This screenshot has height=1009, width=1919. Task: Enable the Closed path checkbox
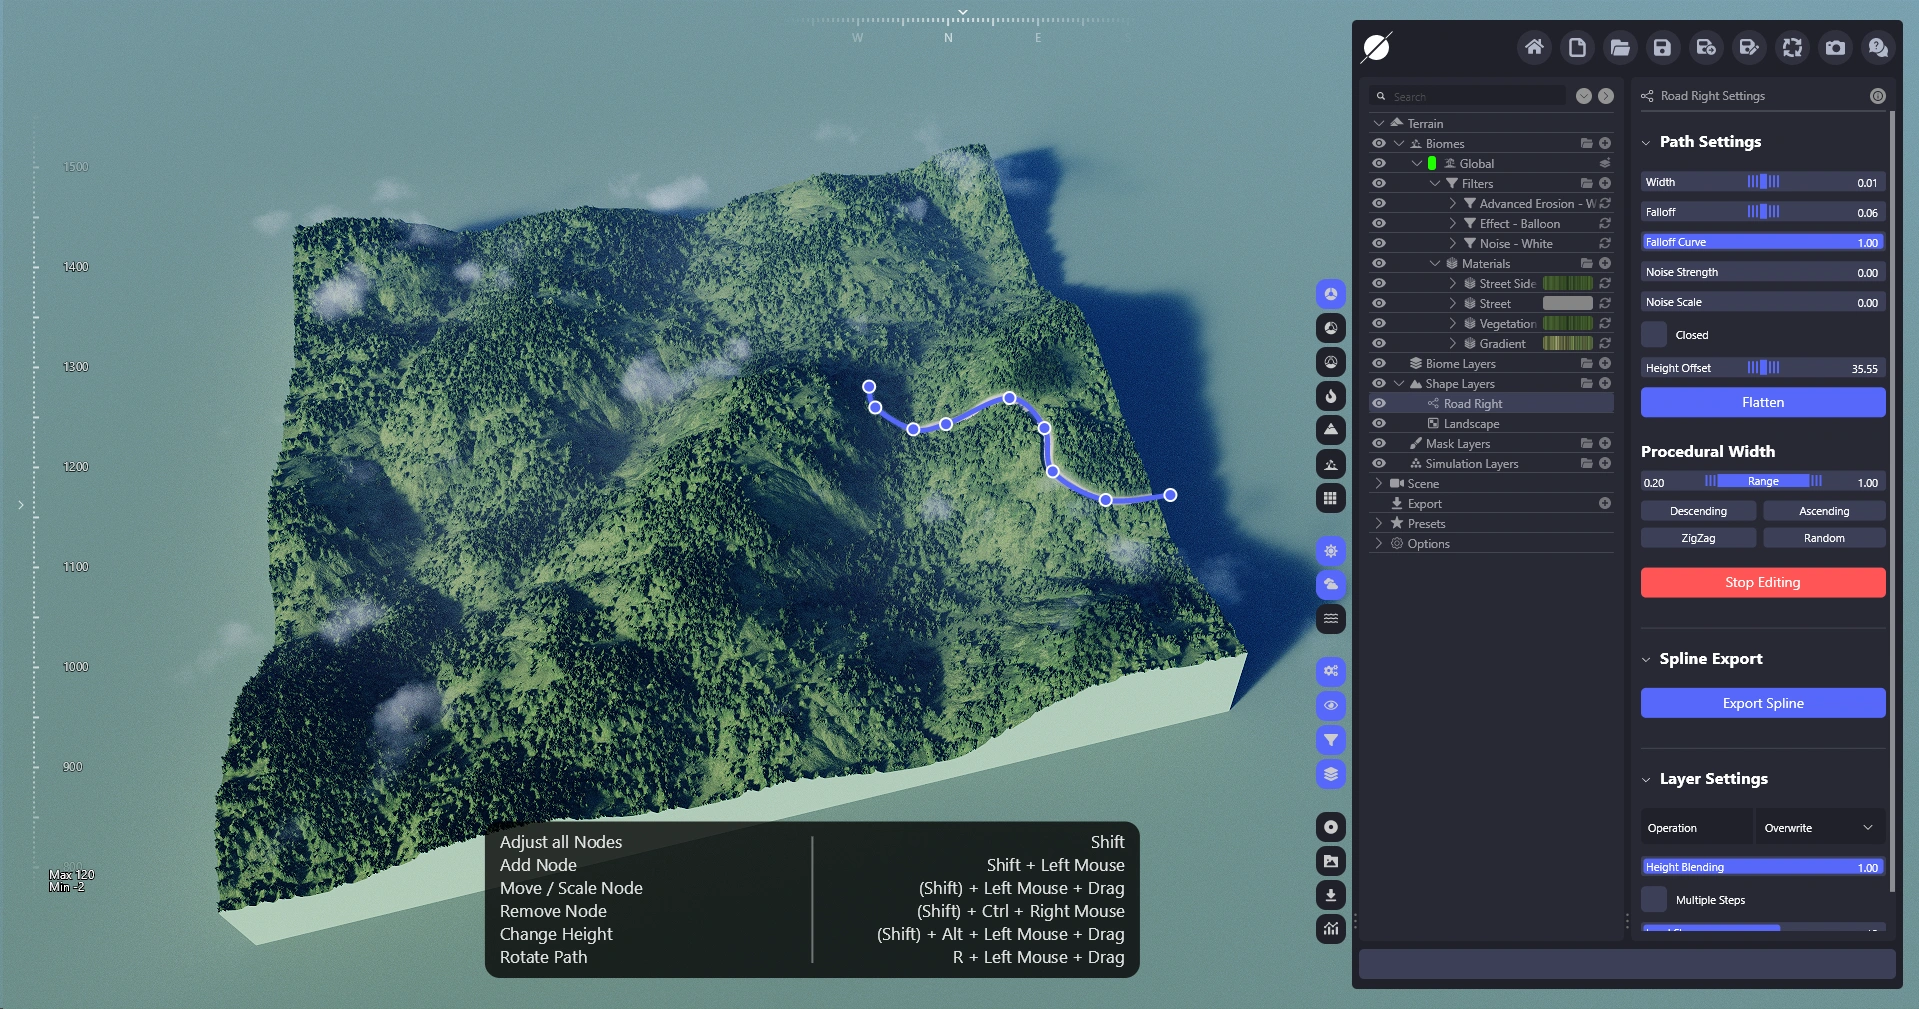point(1654,335)
